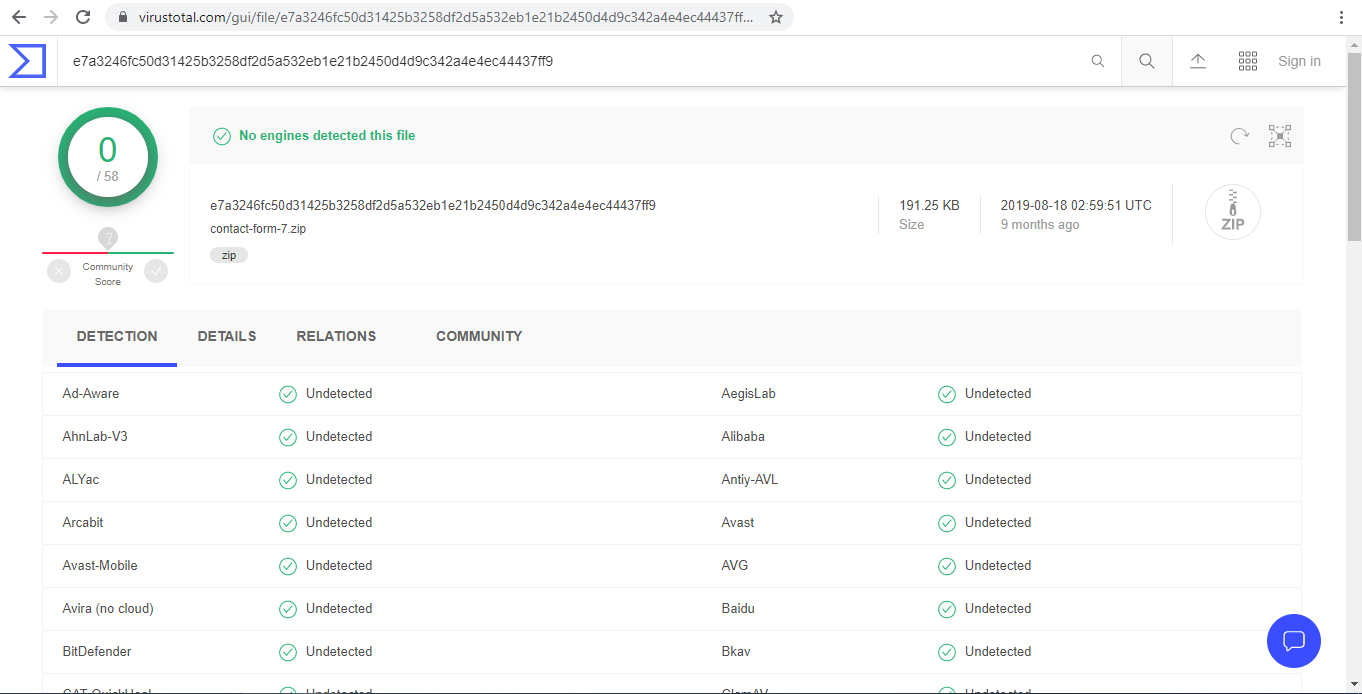Switch to the DETECTION tab
Viewport: 1362px width, 694px height.
pos(117,337)
